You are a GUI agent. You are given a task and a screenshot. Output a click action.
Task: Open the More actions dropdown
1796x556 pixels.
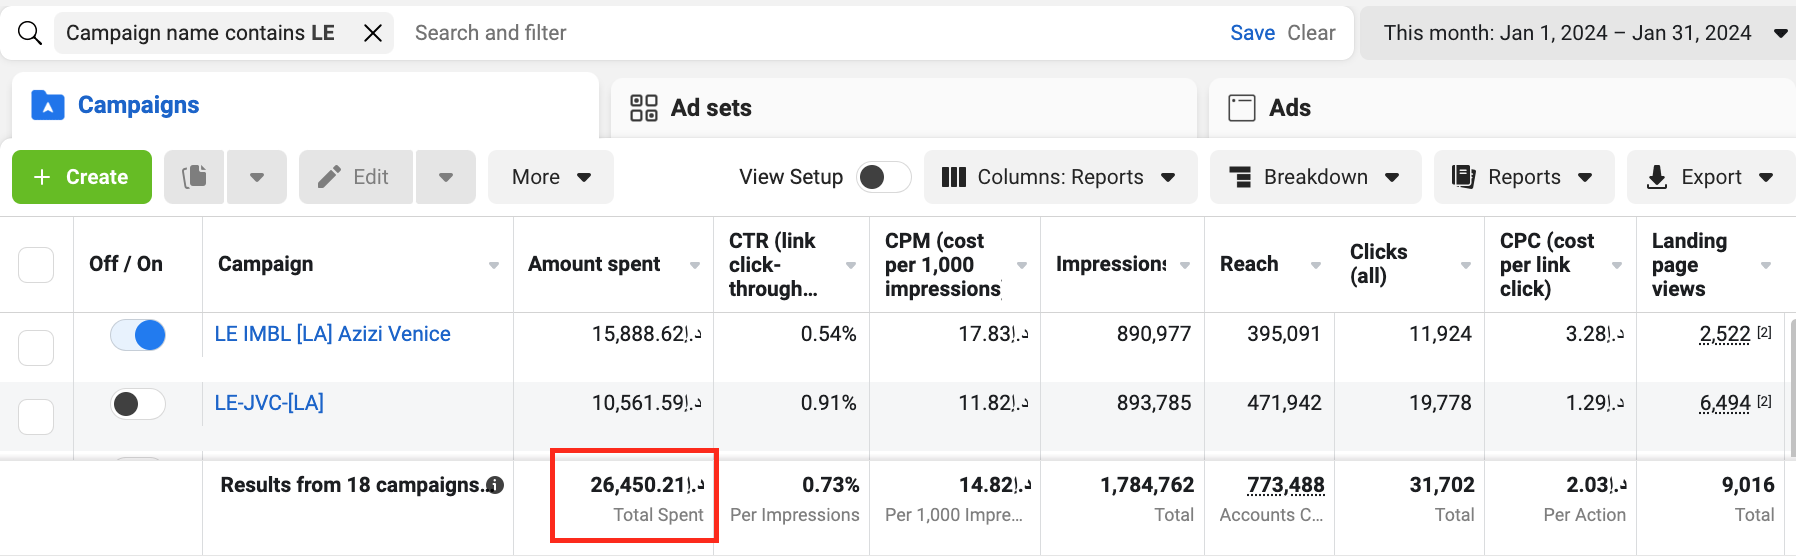click(x=550, y=177)
